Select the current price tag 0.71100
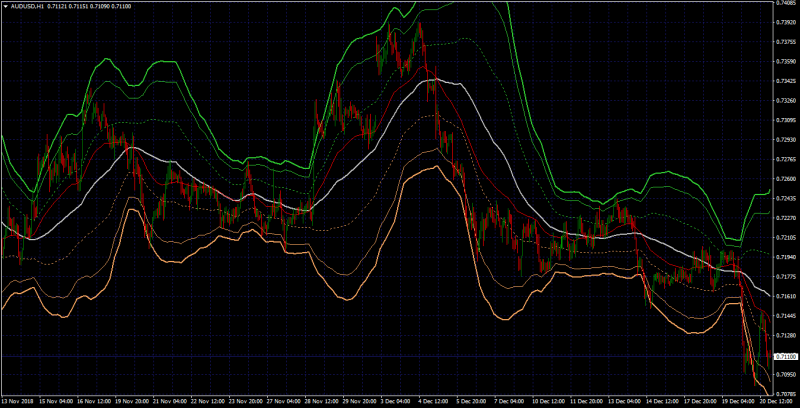 point(783,356)
